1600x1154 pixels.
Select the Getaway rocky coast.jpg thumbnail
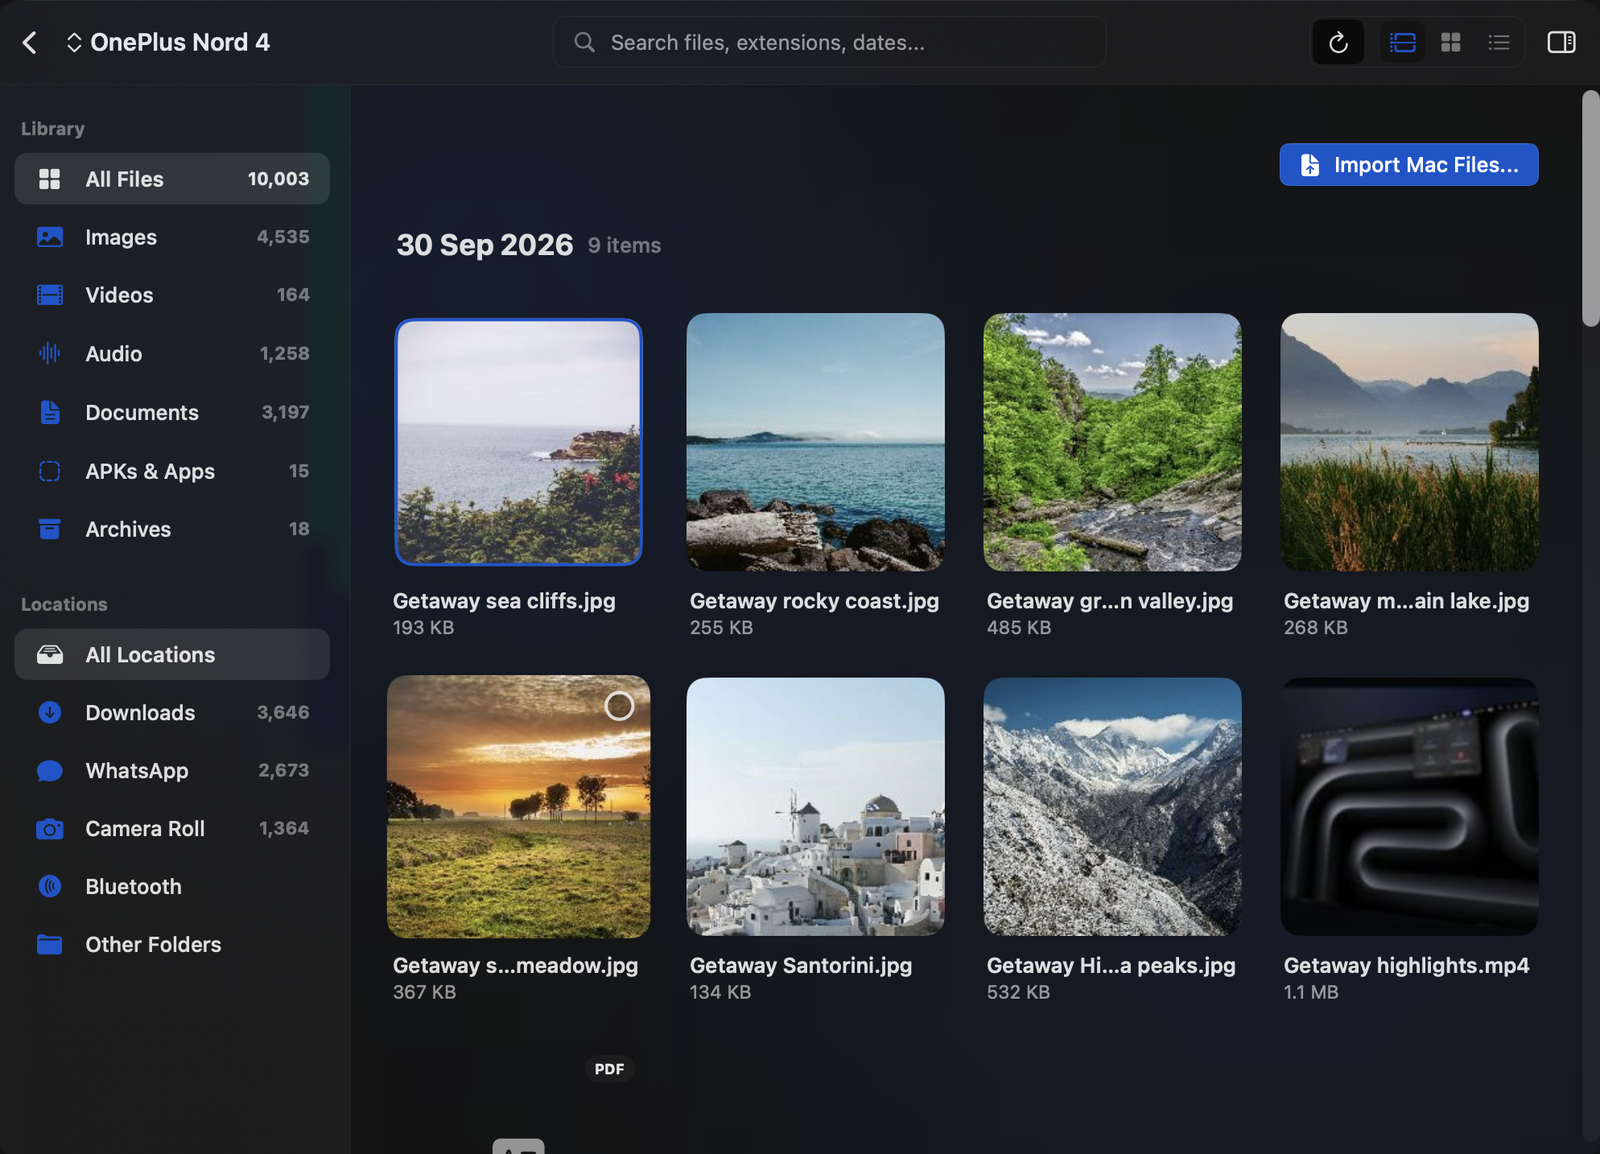point(815,442)
